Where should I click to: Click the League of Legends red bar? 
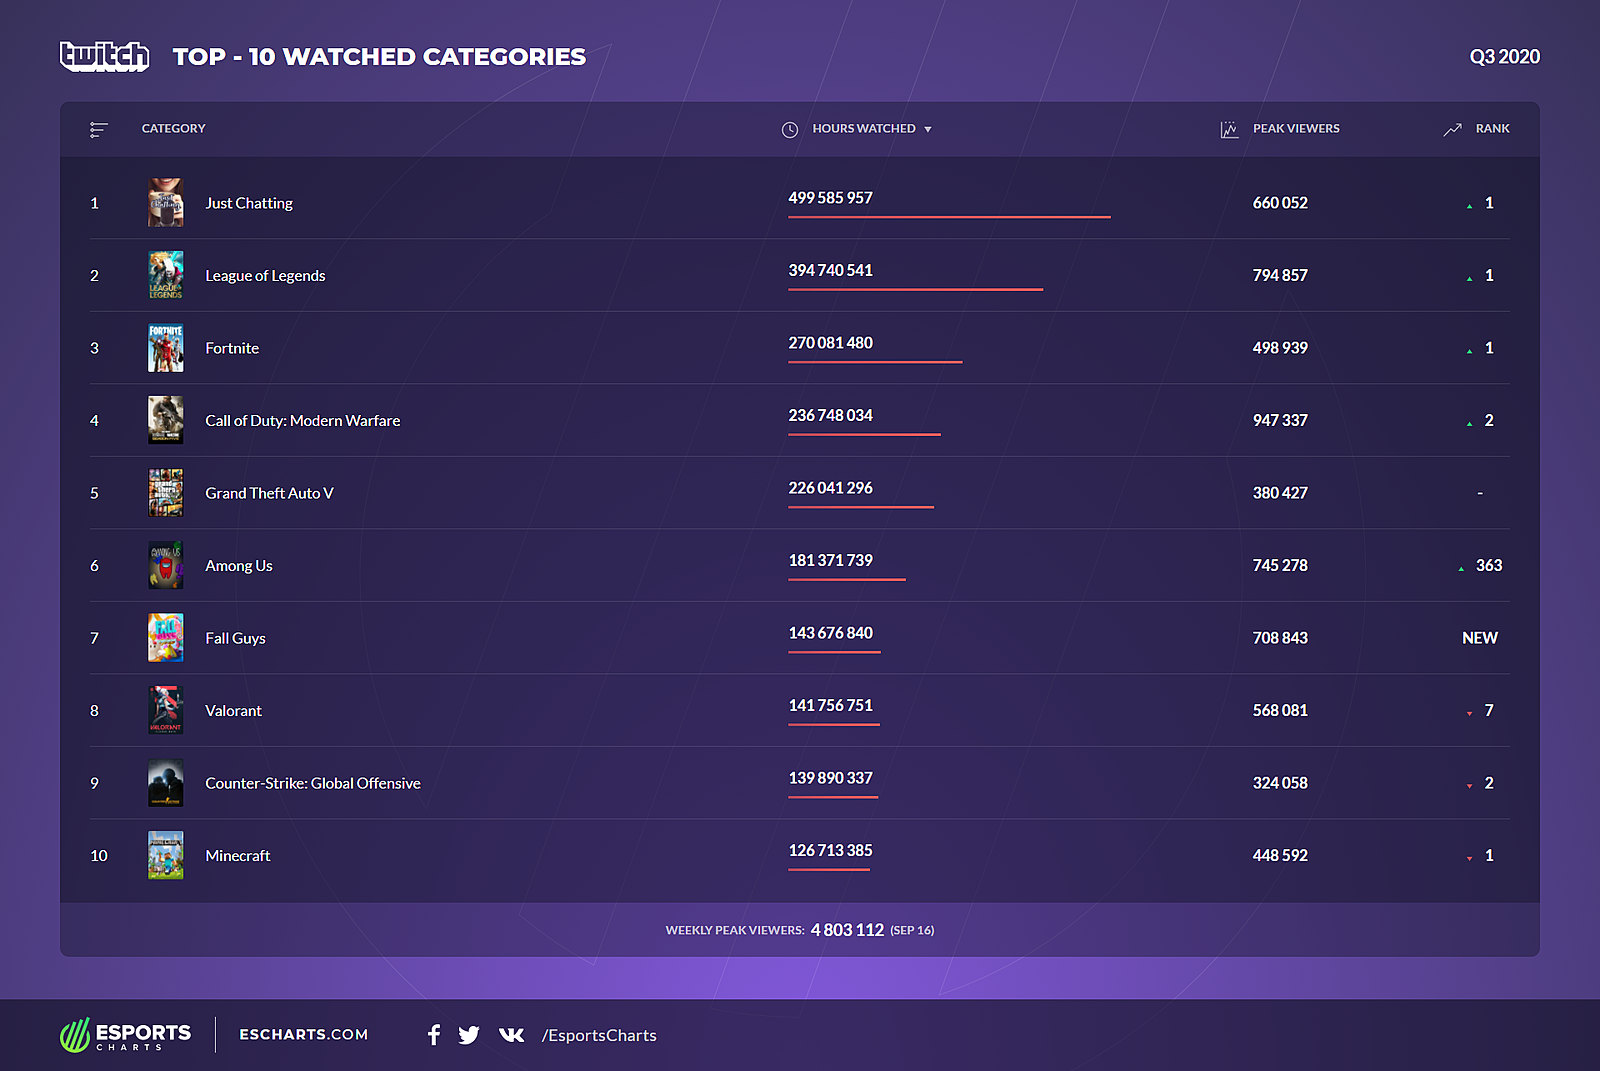(x=915, y=289)
